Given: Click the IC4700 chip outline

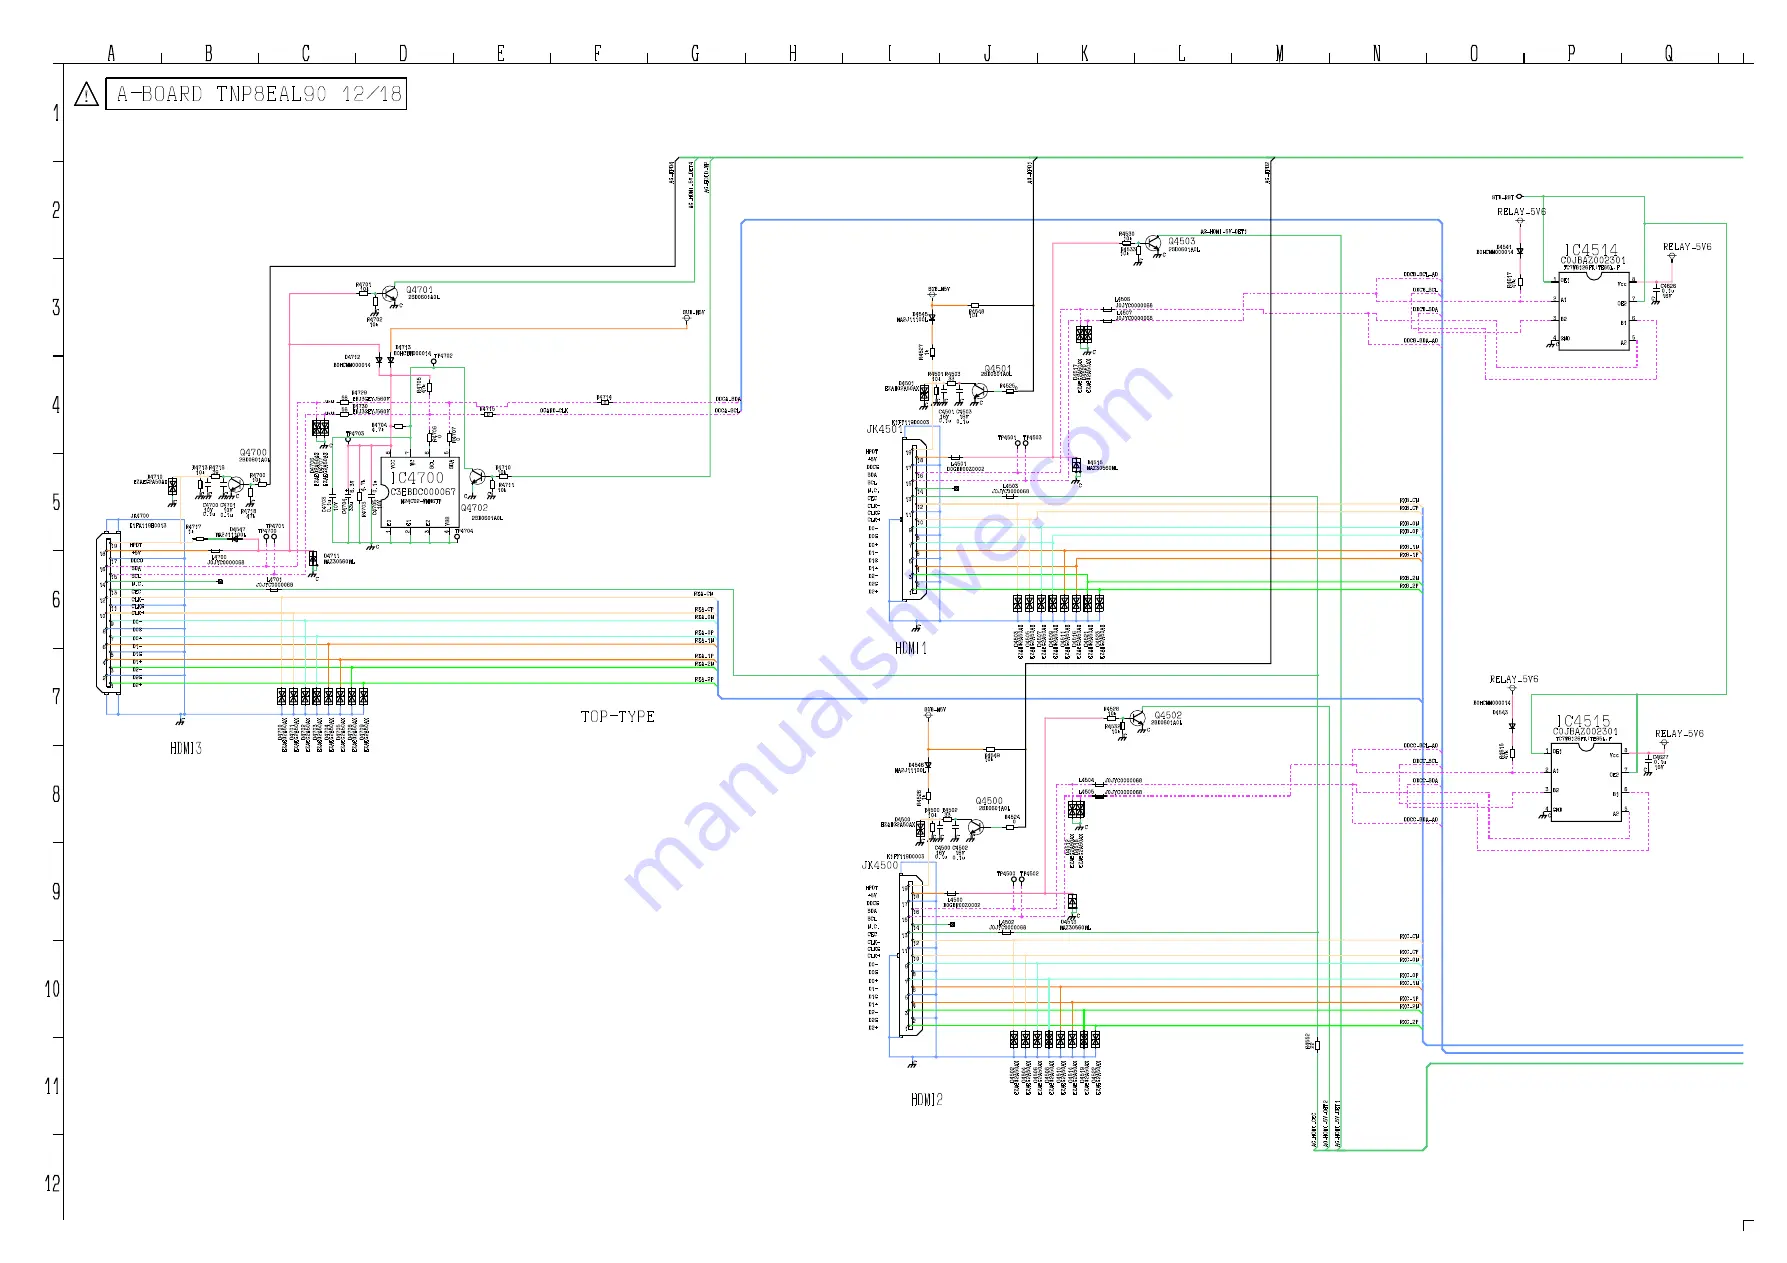Looking at the screenshot, I should [x=420, y=494].
